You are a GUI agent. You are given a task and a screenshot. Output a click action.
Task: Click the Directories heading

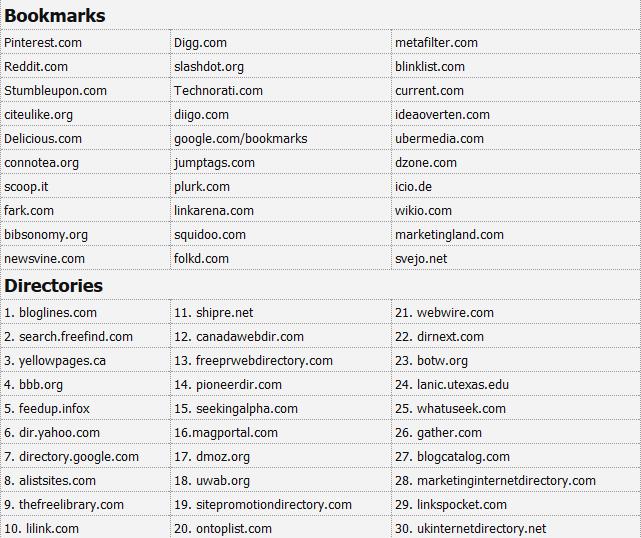tap(54, 286)
